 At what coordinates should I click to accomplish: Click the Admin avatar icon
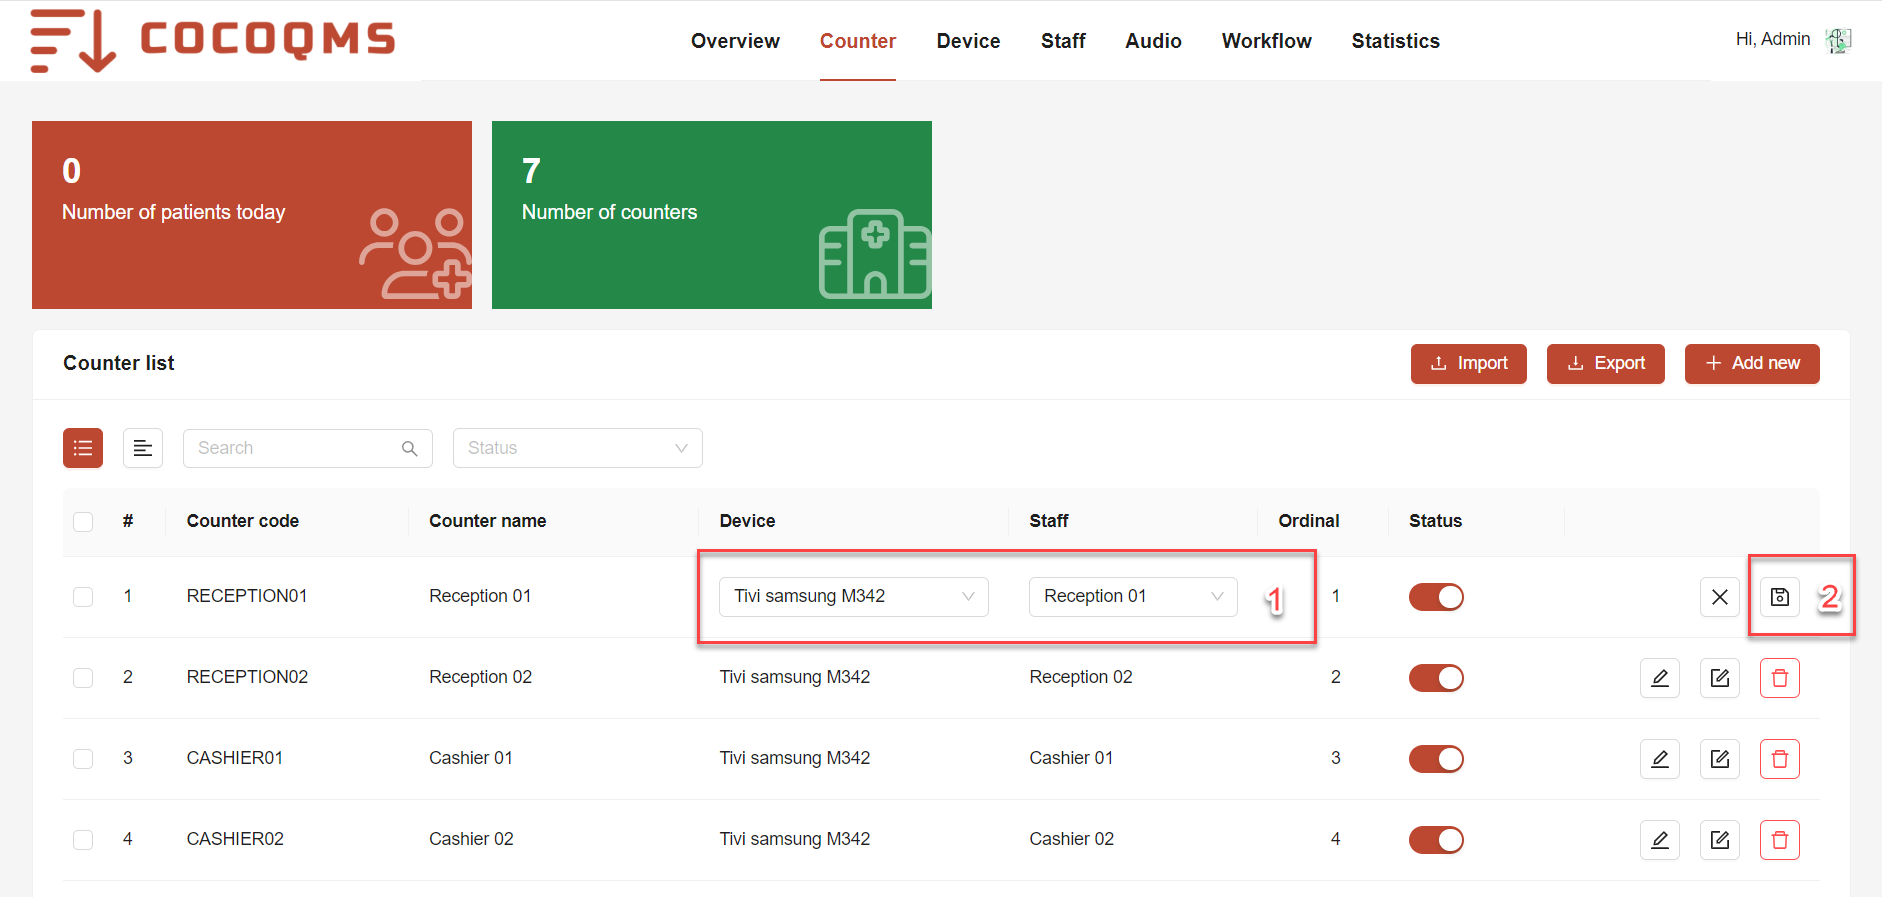click(1838, 40)
